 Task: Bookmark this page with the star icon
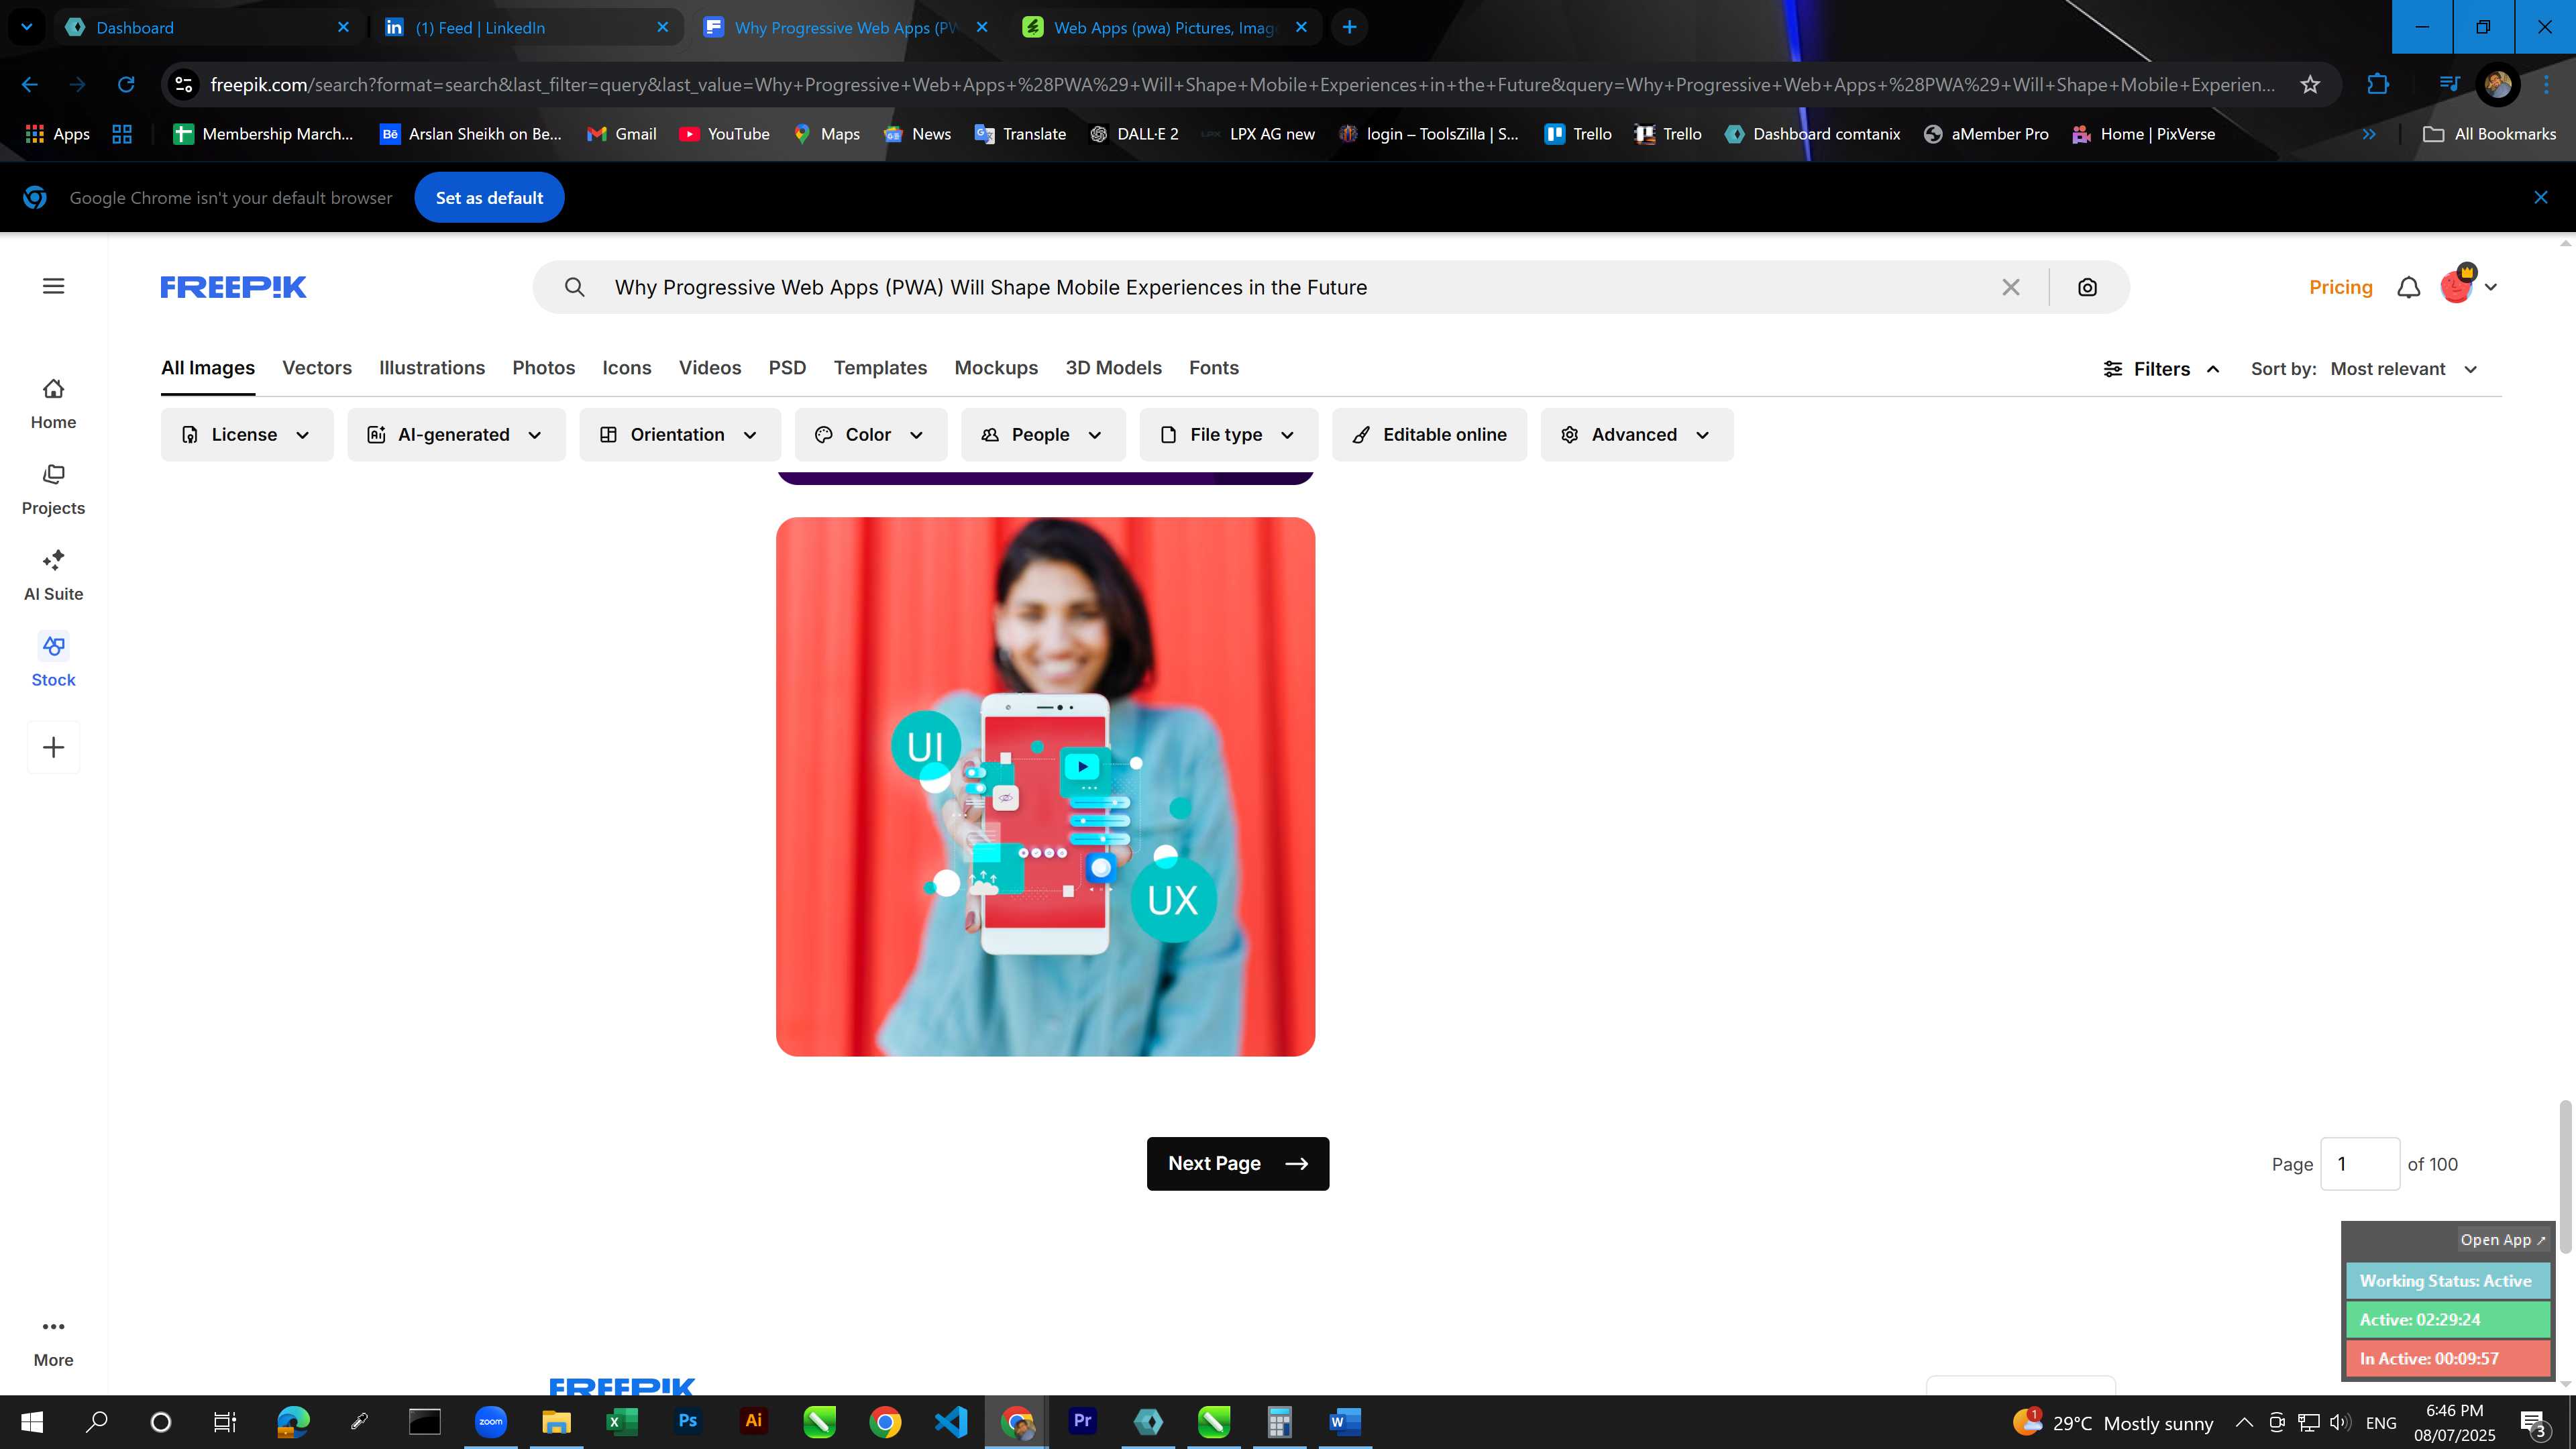(2310, 85)
